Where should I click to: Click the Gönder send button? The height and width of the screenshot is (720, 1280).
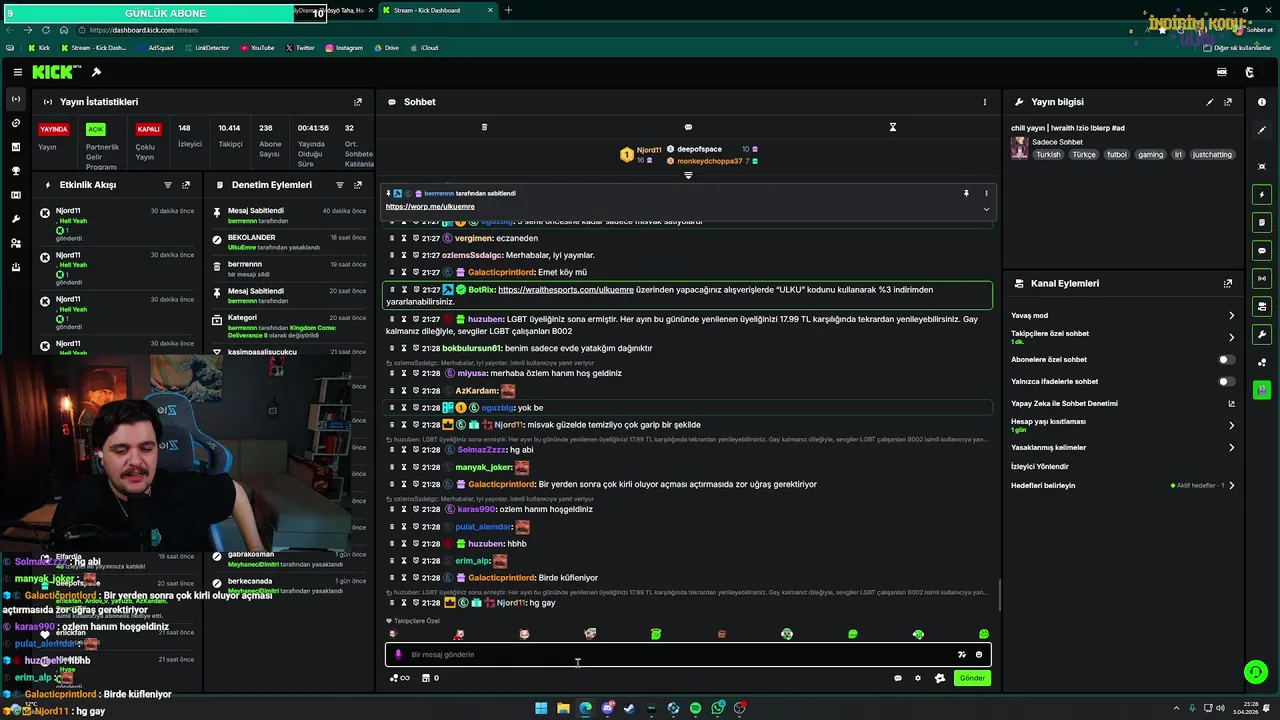pos(972,678)
